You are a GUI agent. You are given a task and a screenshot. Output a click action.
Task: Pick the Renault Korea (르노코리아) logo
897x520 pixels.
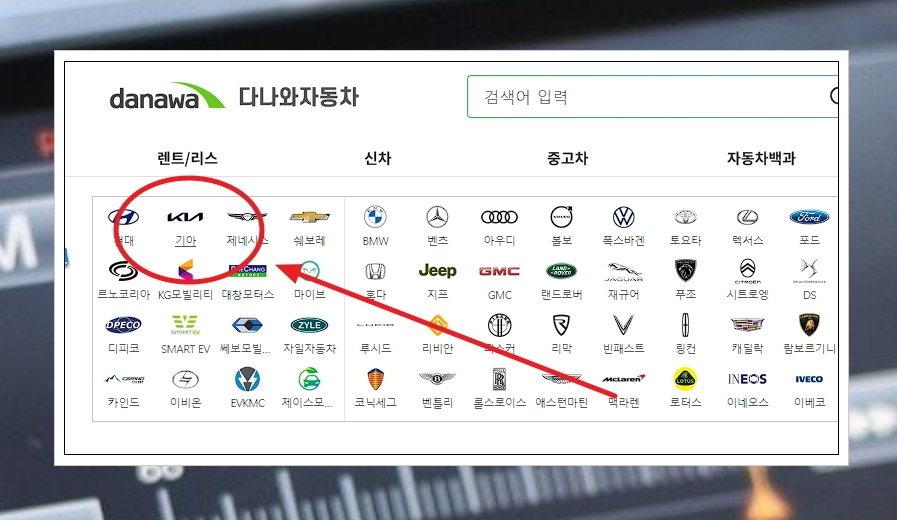pyautogui.click(x=124, y=271)
